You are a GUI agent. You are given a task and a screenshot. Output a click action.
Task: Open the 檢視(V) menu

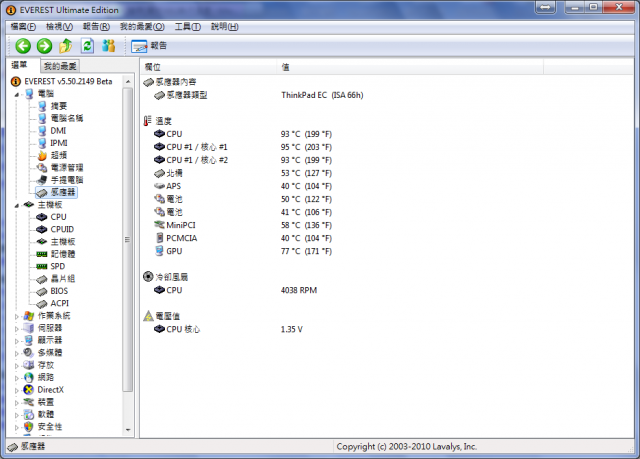click(x=59, y=27)
